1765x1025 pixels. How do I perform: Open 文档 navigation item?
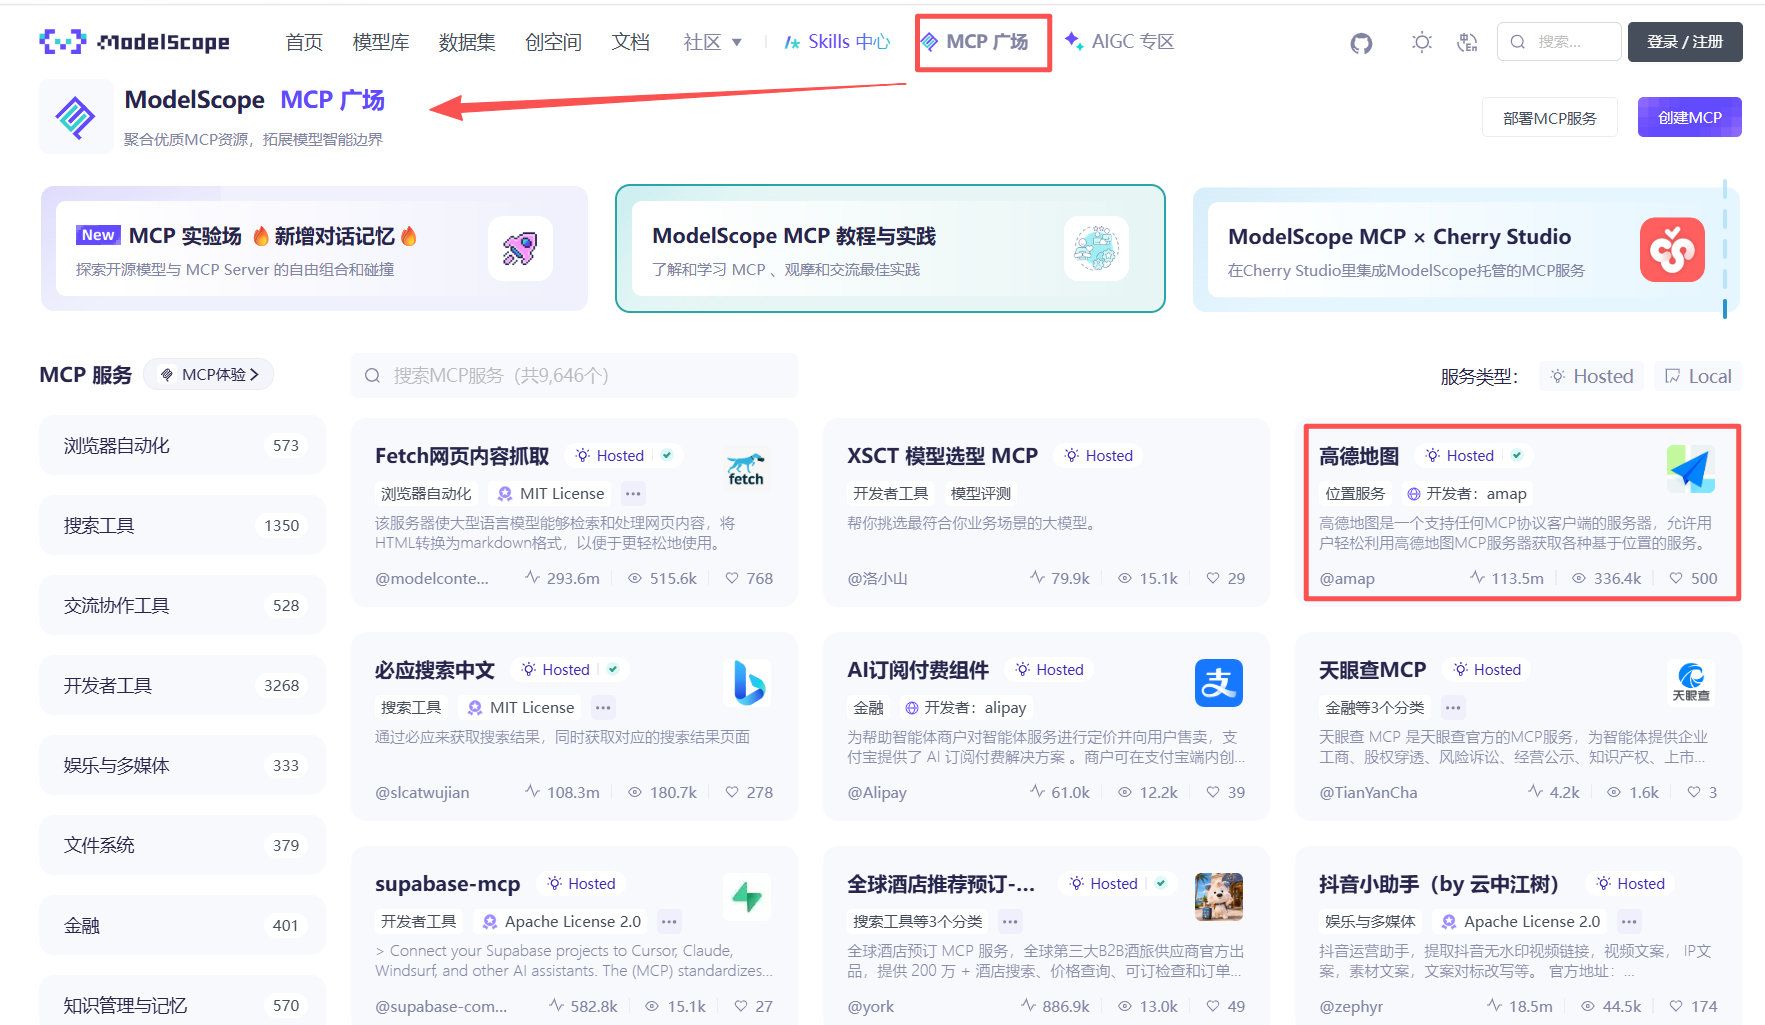pyautogui.click(x=631, y=42)
